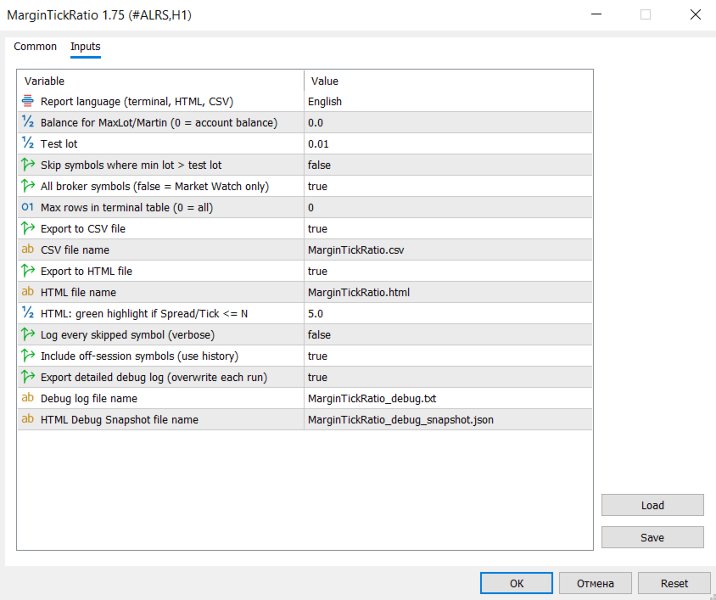Click the Reset button

tap(674, 583)
